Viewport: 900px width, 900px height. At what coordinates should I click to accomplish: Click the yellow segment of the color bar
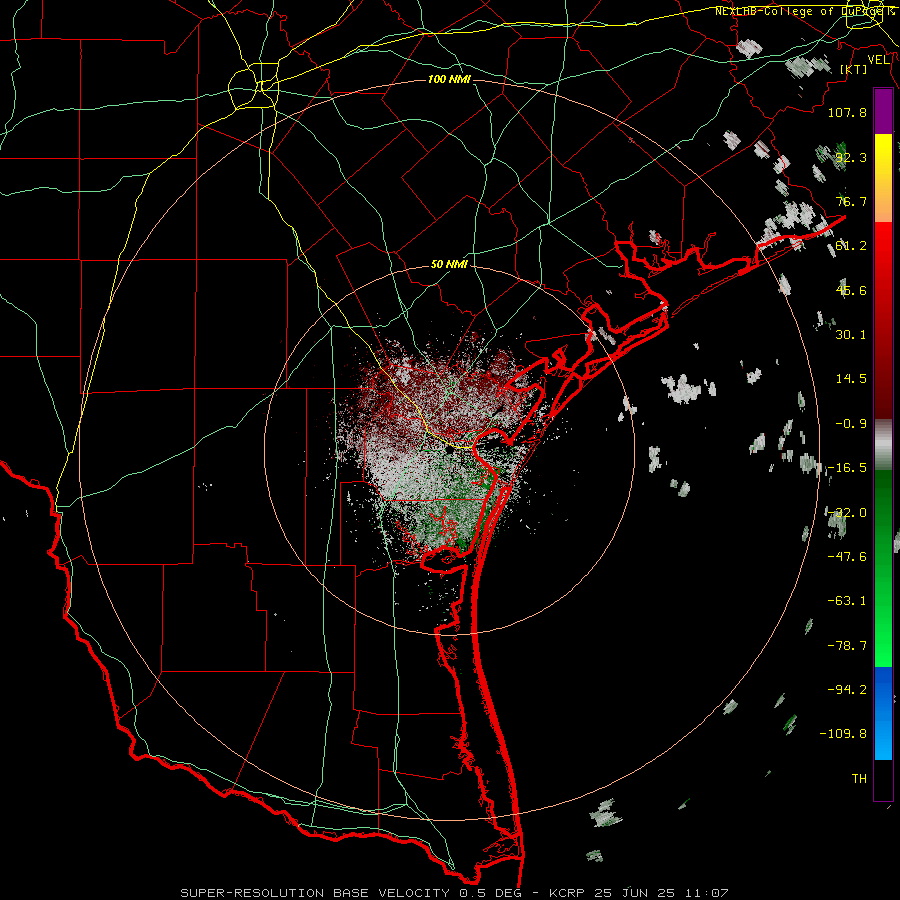coord(883,156)
